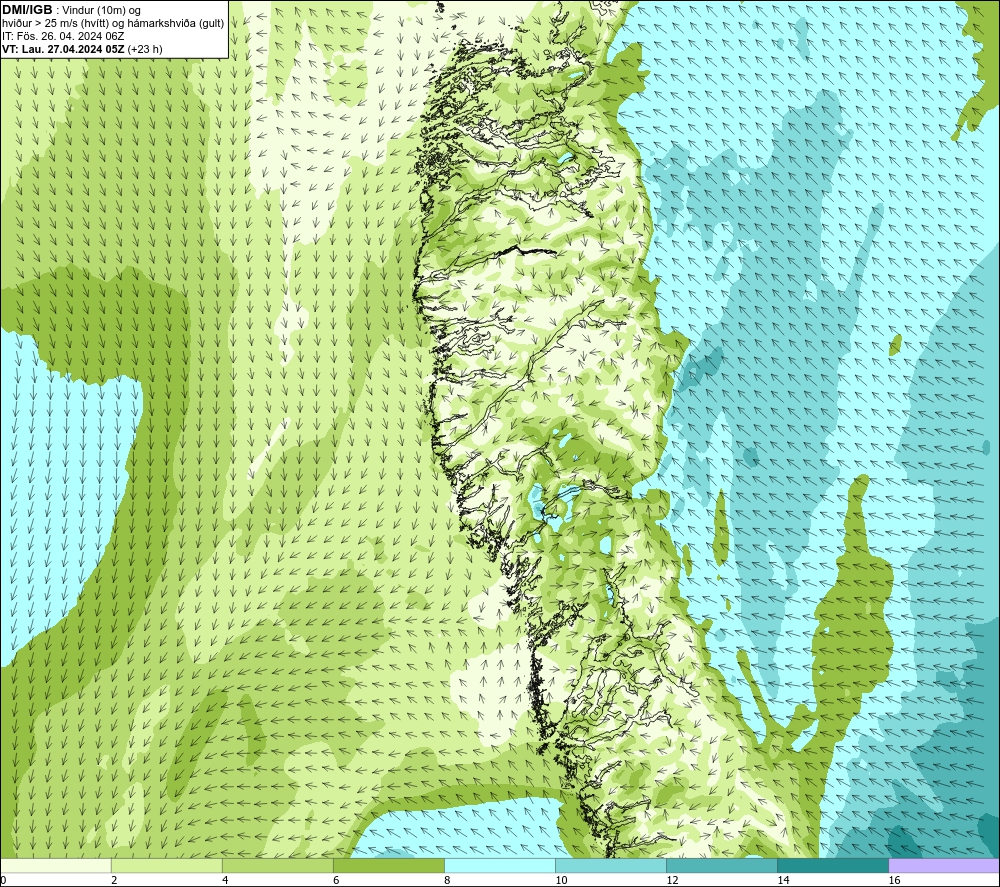
Task: Select the lavender above-16 m/s swatch
Action: [945, 865]
